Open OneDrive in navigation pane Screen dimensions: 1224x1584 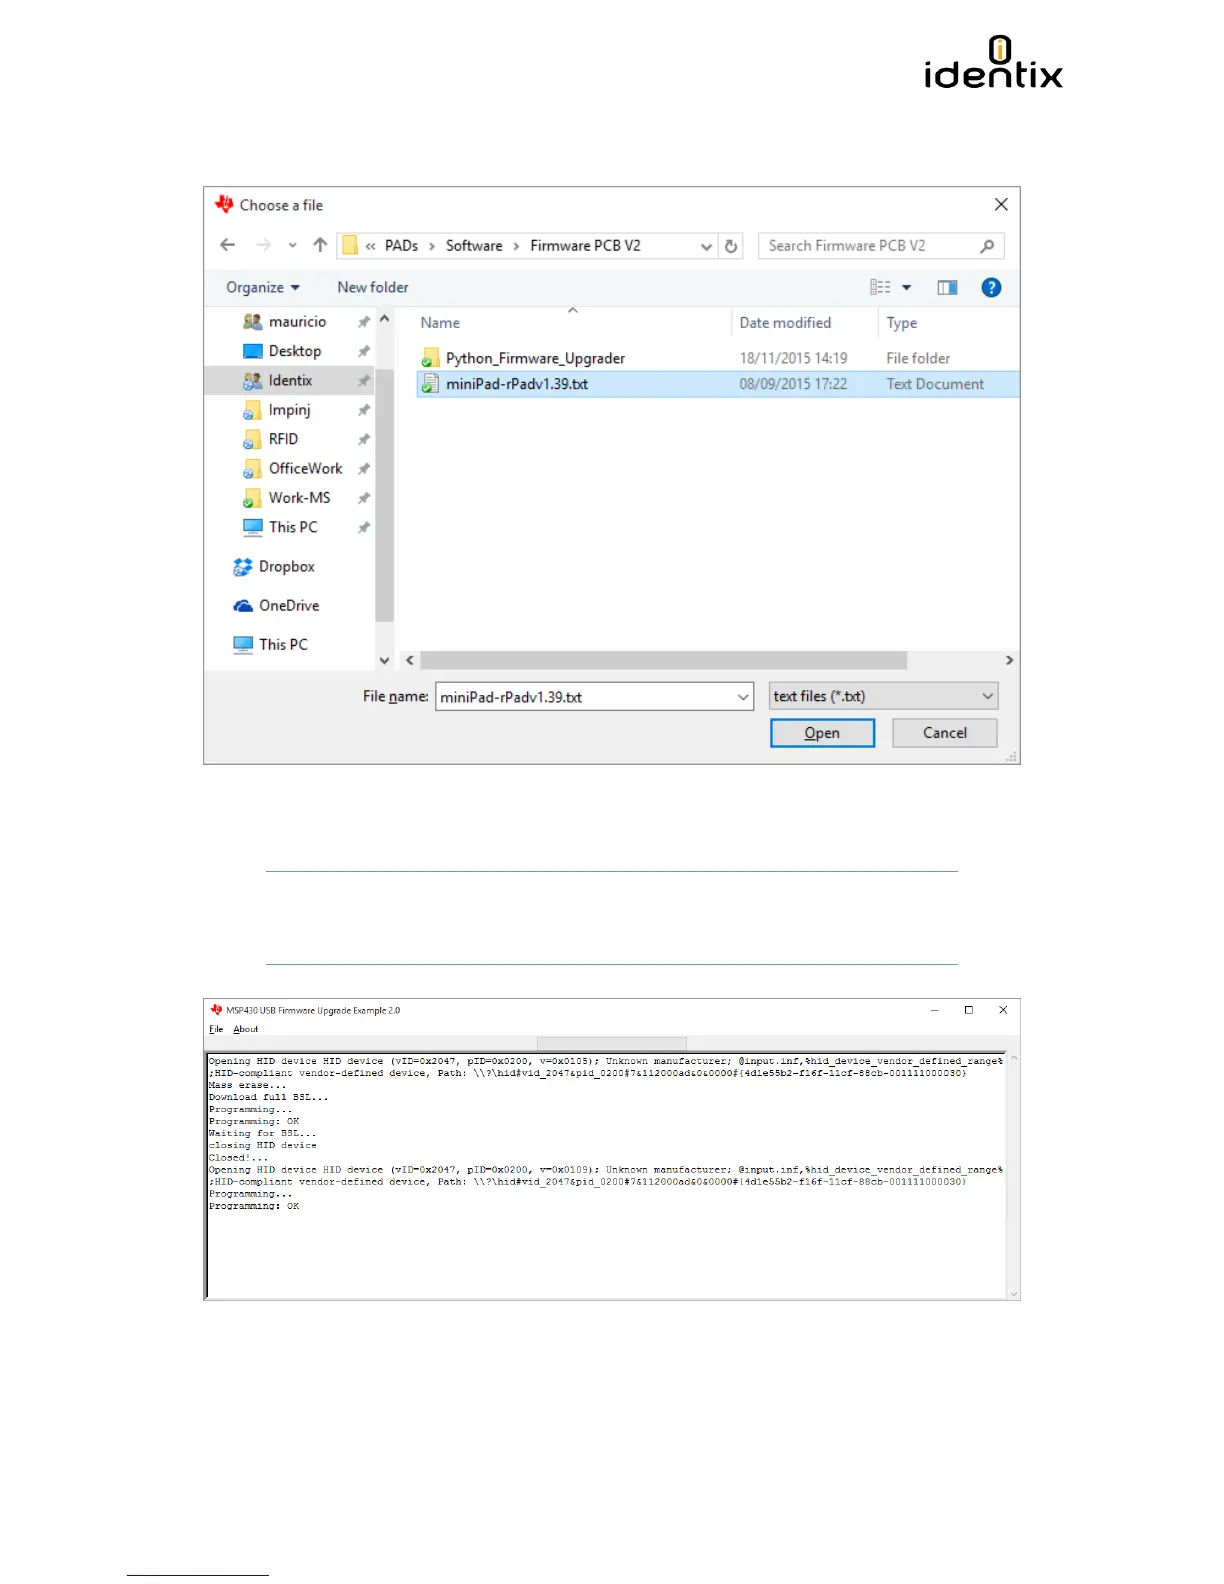coord(289,606)
